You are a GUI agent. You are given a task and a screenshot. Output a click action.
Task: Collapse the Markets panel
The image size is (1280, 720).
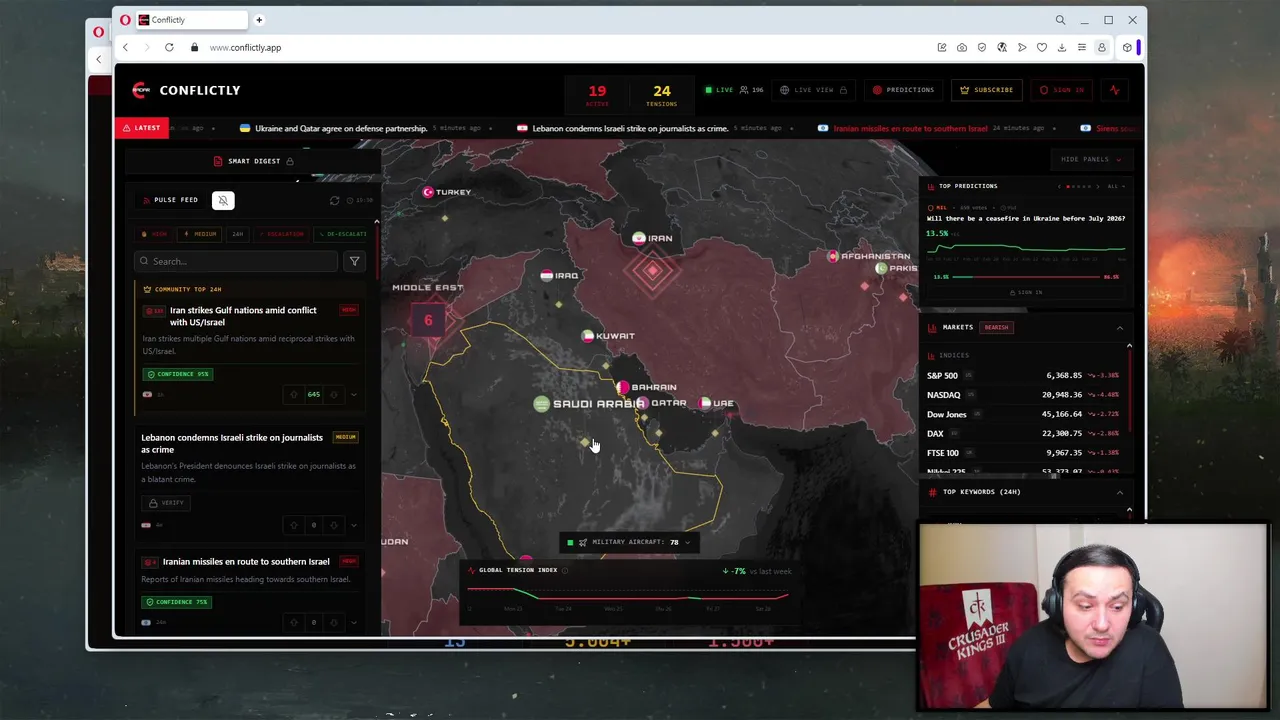pyautogui.click(x=1119, y=328)
